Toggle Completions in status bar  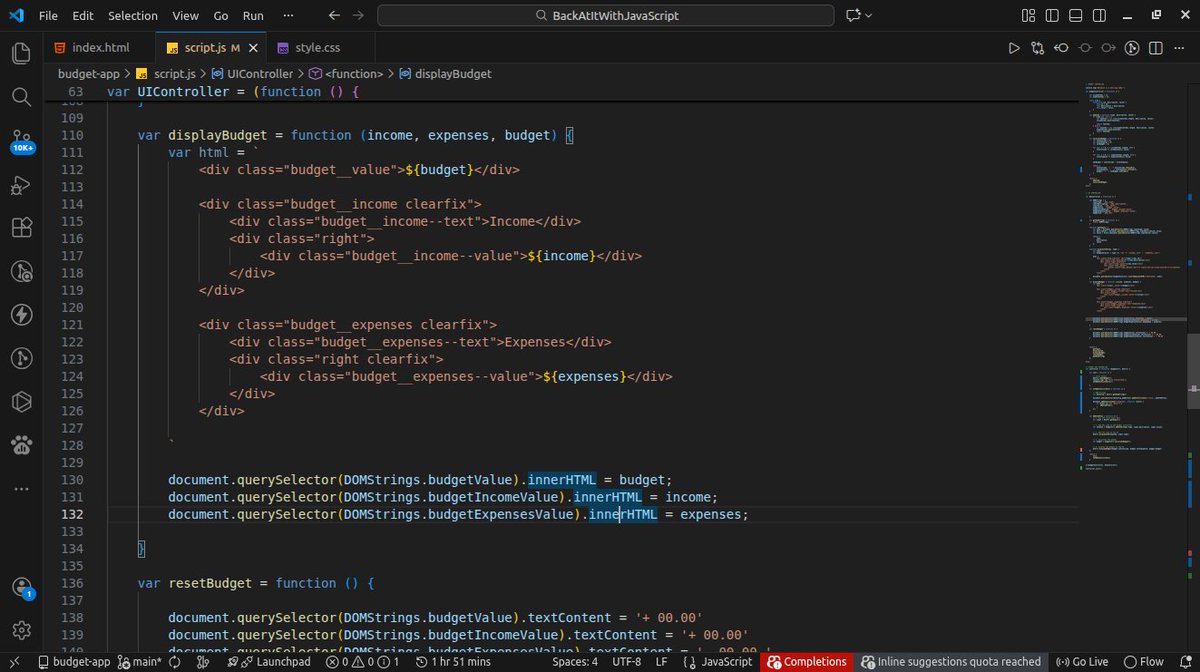tap(806, 662)
